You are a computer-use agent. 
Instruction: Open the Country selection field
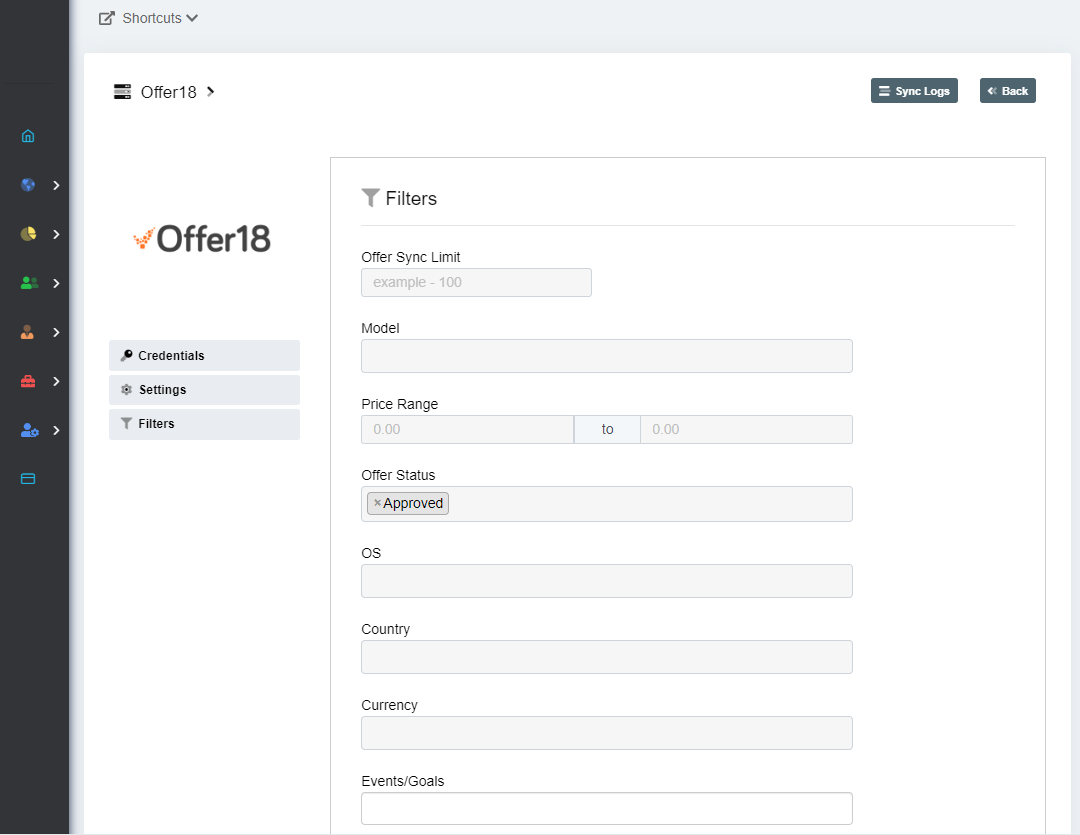click(x=606, y=657)
